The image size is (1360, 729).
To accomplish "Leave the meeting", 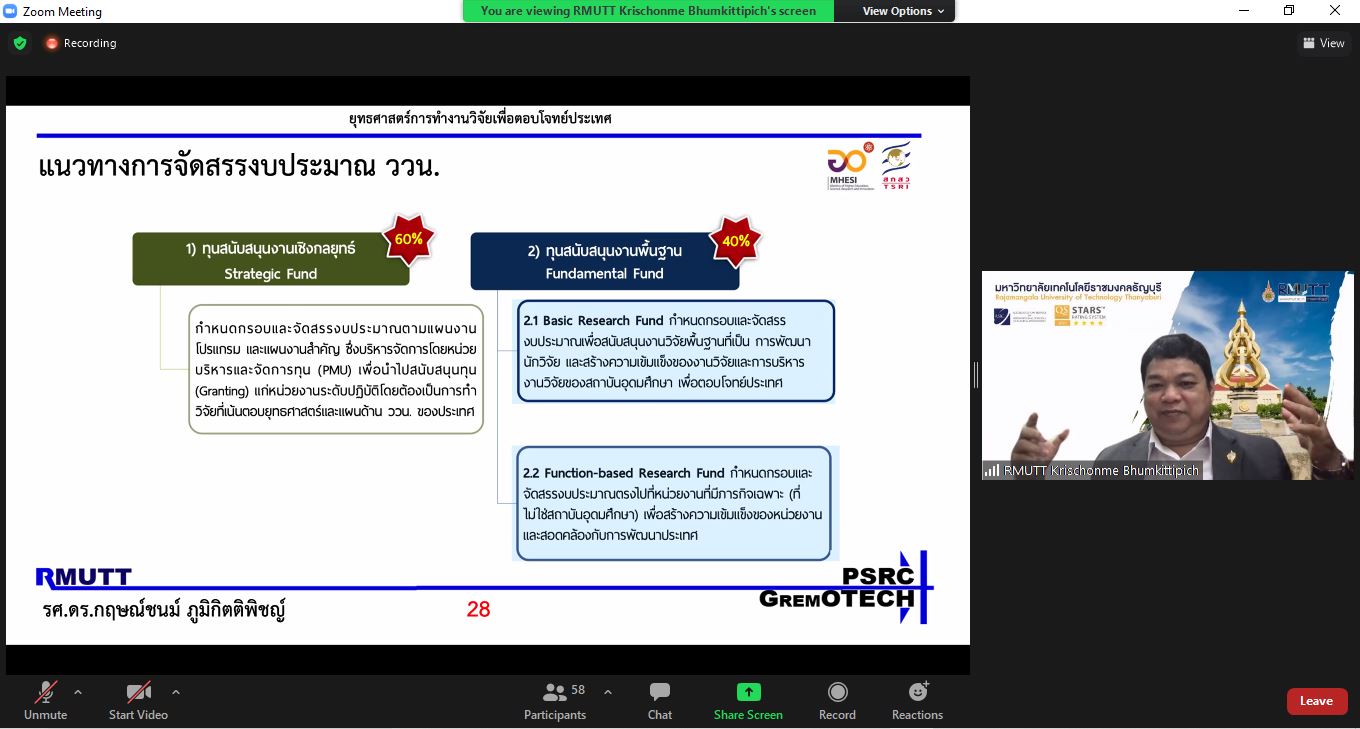I will 1316,701.
